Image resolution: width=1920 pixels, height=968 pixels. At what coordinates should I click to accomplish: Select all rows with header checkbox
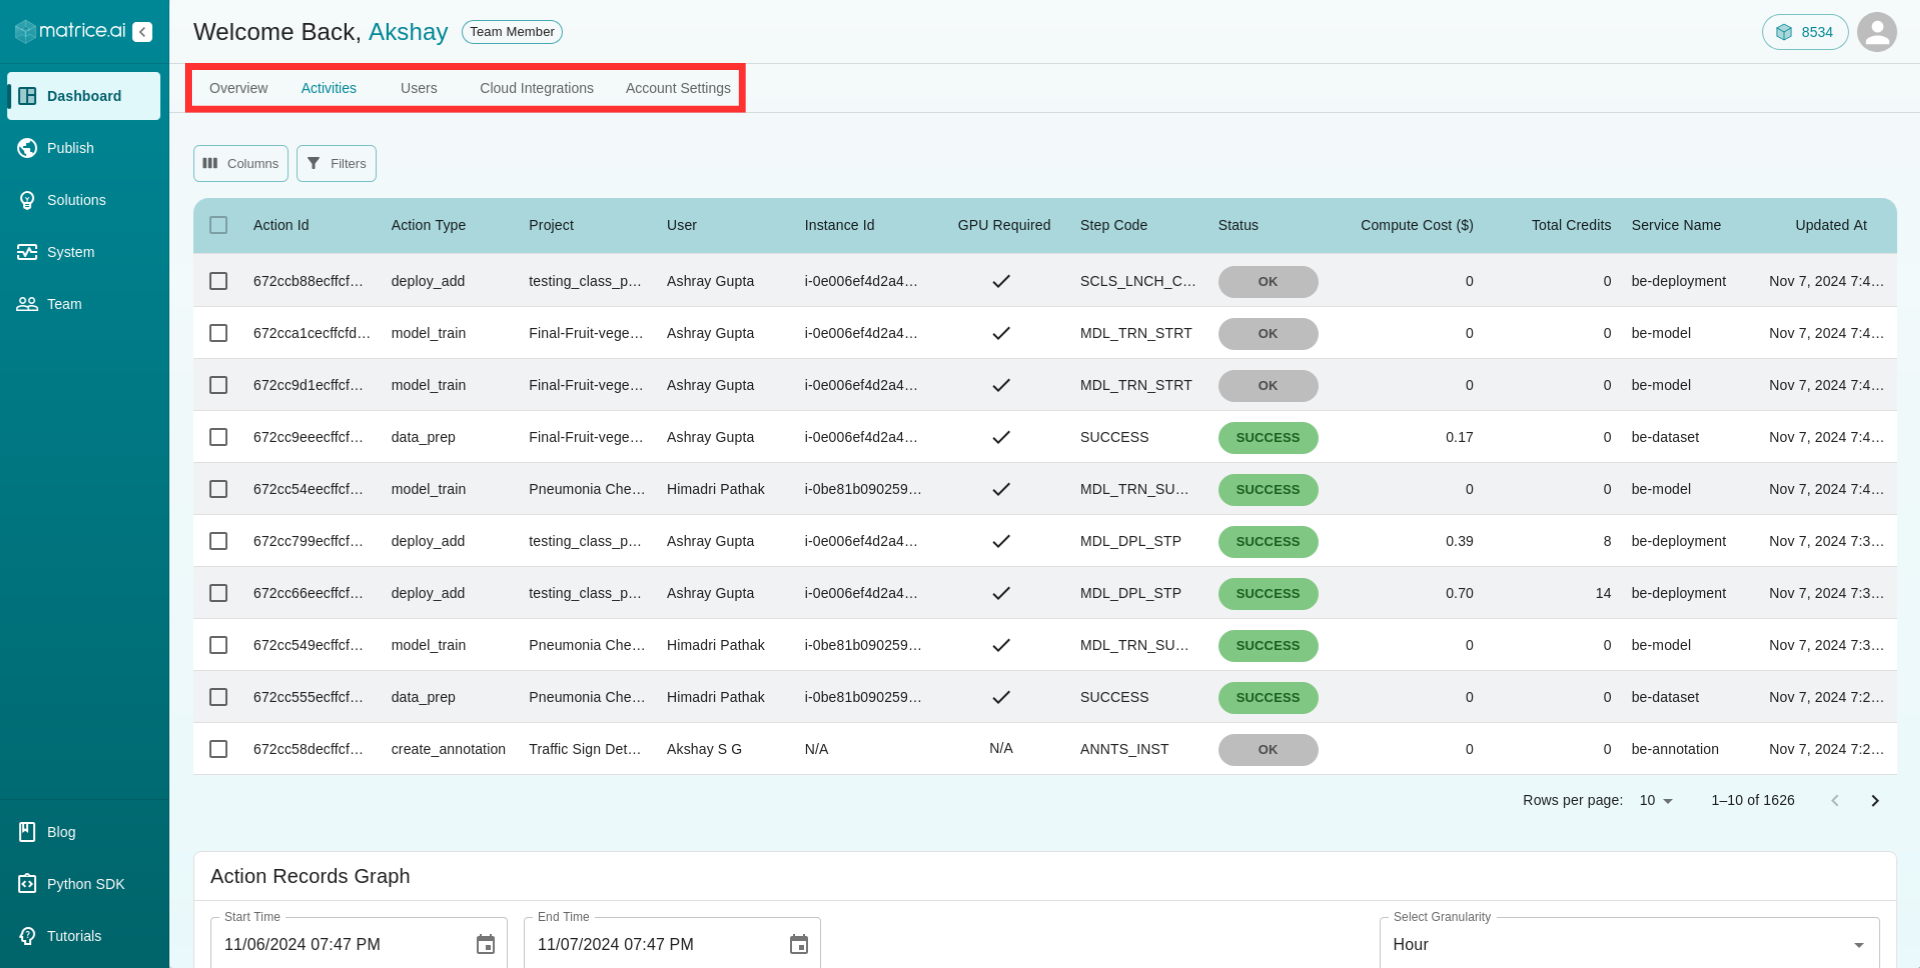tap(218, 225)
